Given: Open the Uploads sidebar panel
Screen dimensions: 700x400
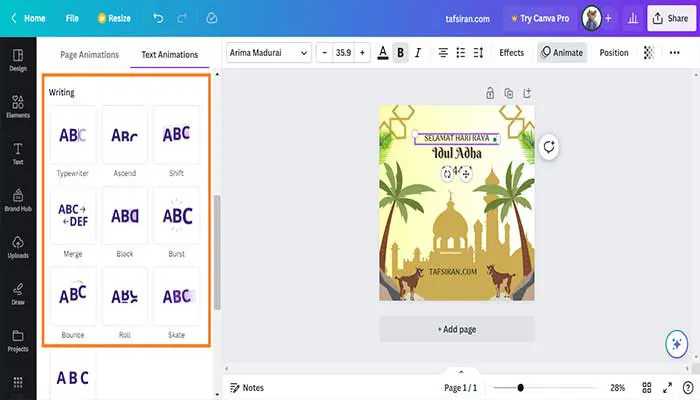Looking at the screenshot, I should tap(18, 246).
